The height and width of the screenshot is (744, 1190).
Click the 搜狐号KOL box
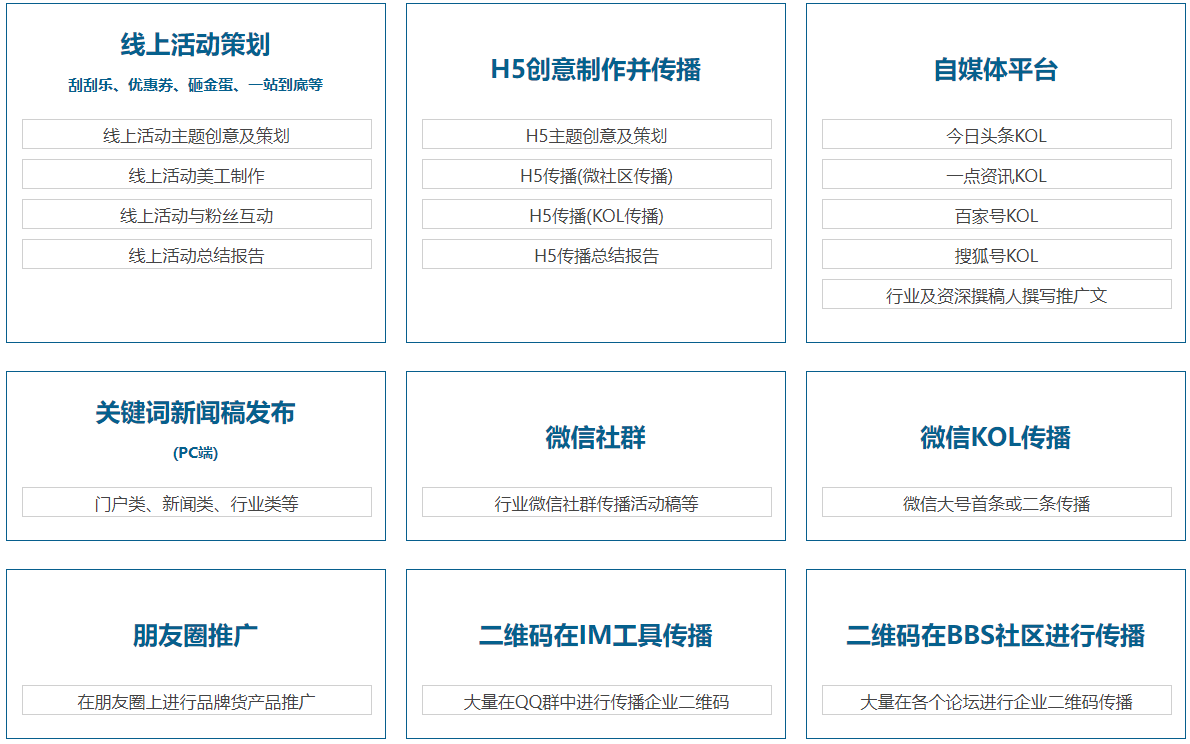click(x=996, y=255)
